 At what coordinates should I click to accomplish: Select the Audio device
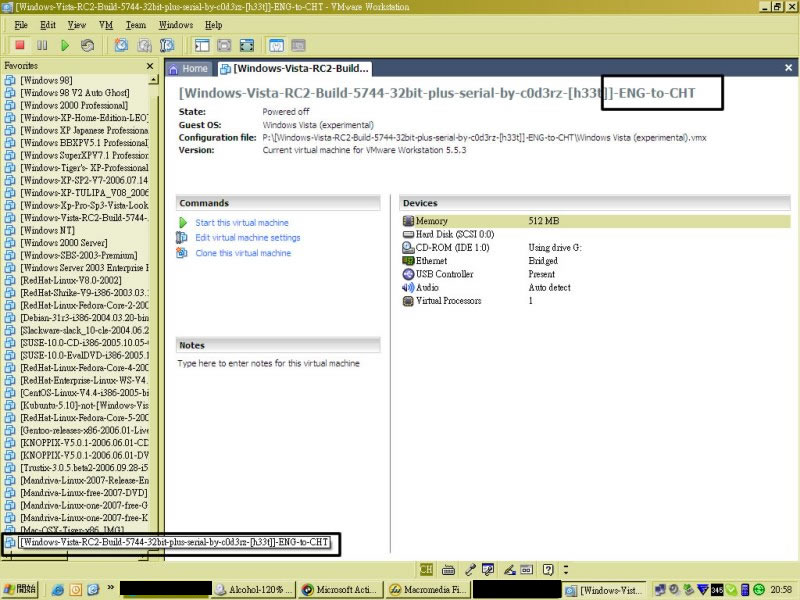click(421, 287)
